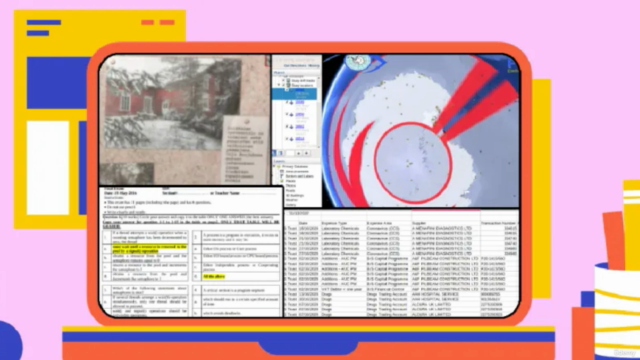Click the 'Date: 15 May 2016' exam text
The height and width of the screenshot is (360, 640).
[120, 193]
